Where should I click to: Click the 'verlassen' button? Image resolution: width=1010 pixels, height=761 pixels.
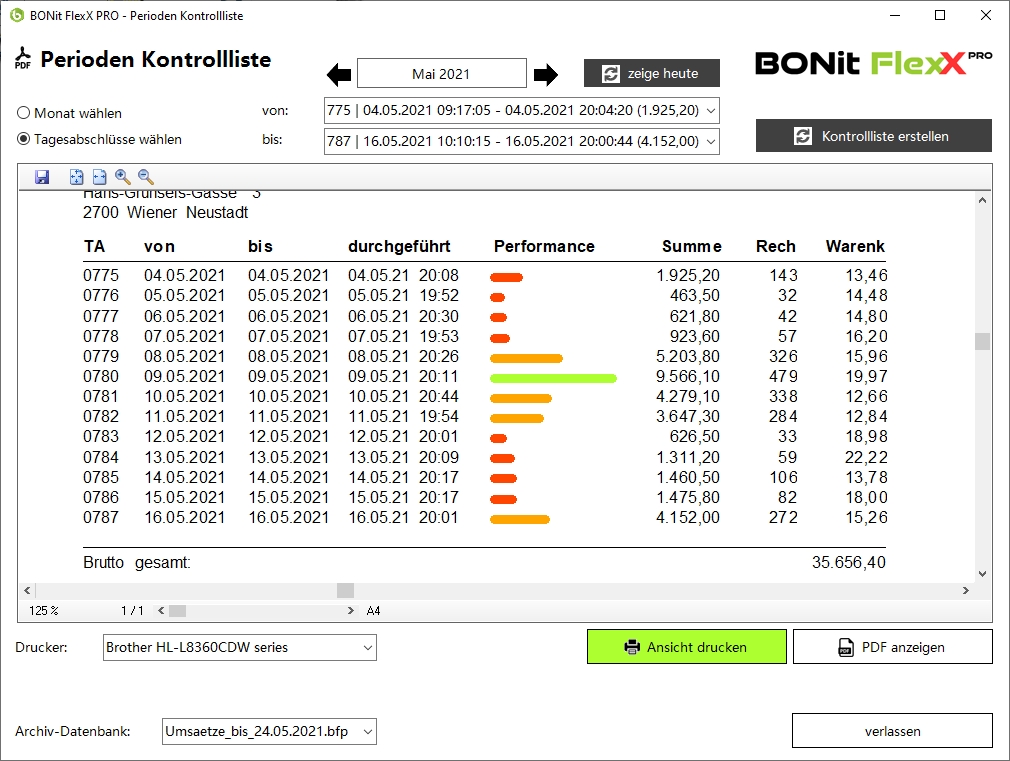(892, 731)
